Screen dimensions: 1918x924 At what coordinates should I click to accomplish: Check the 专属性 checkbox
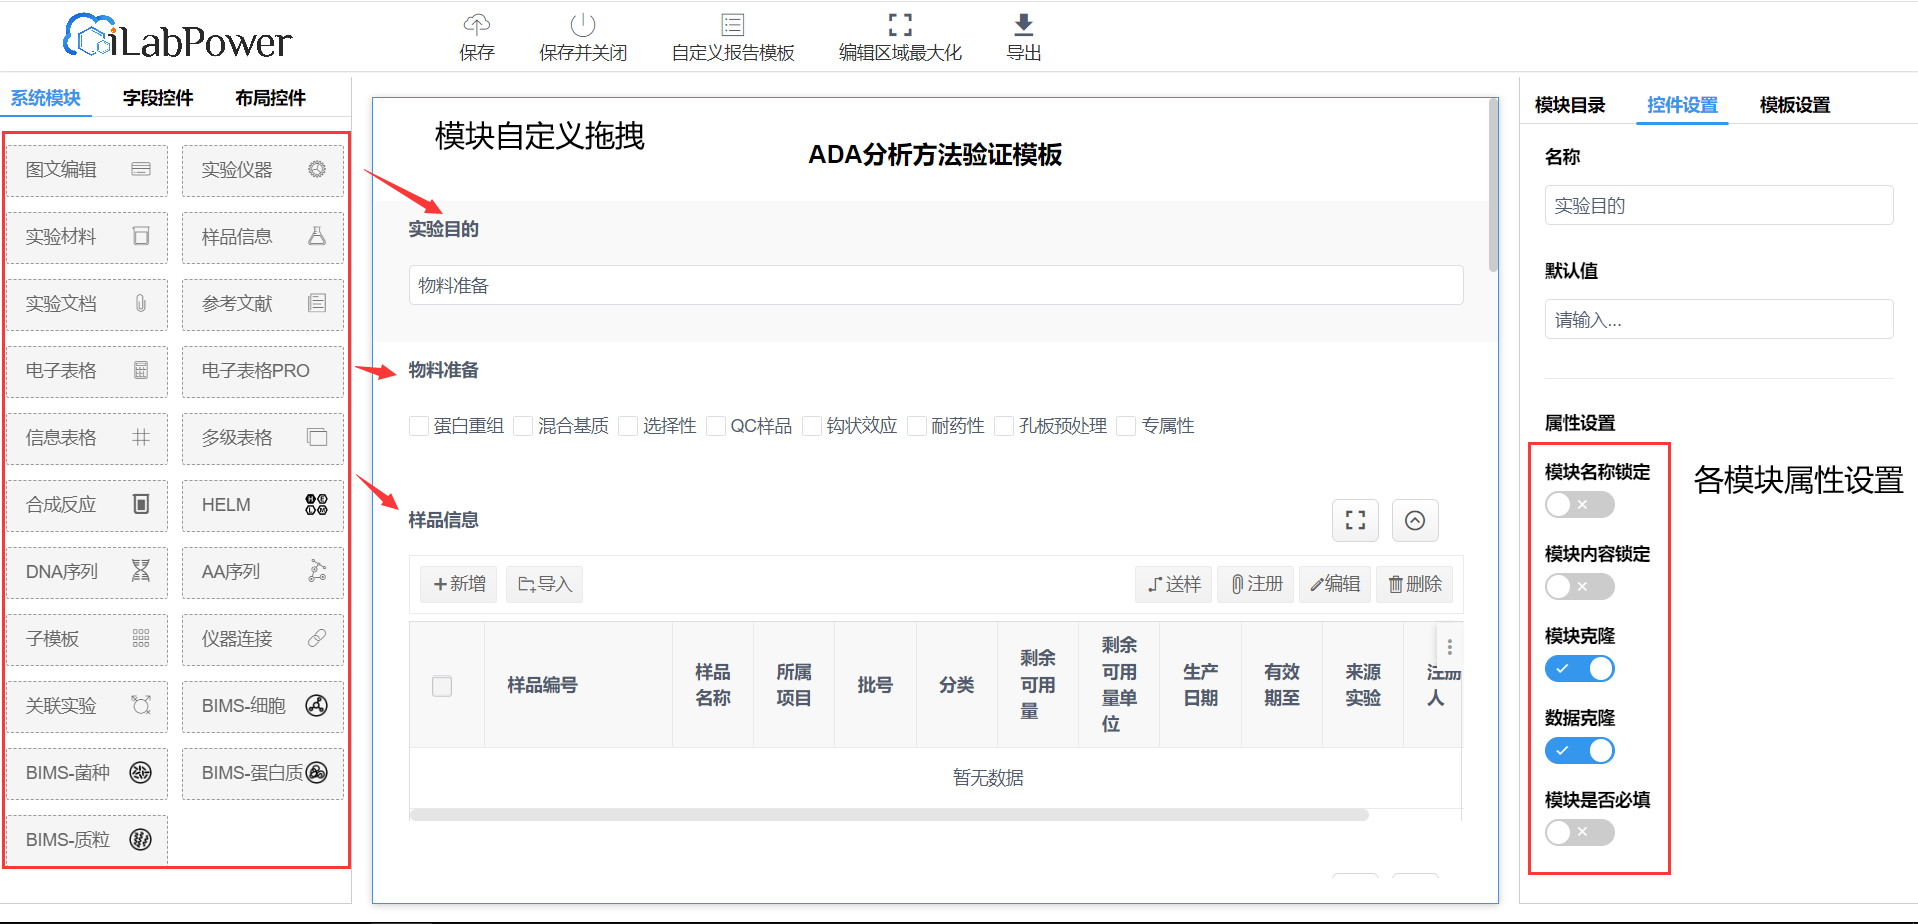[x=1126, y=426]
